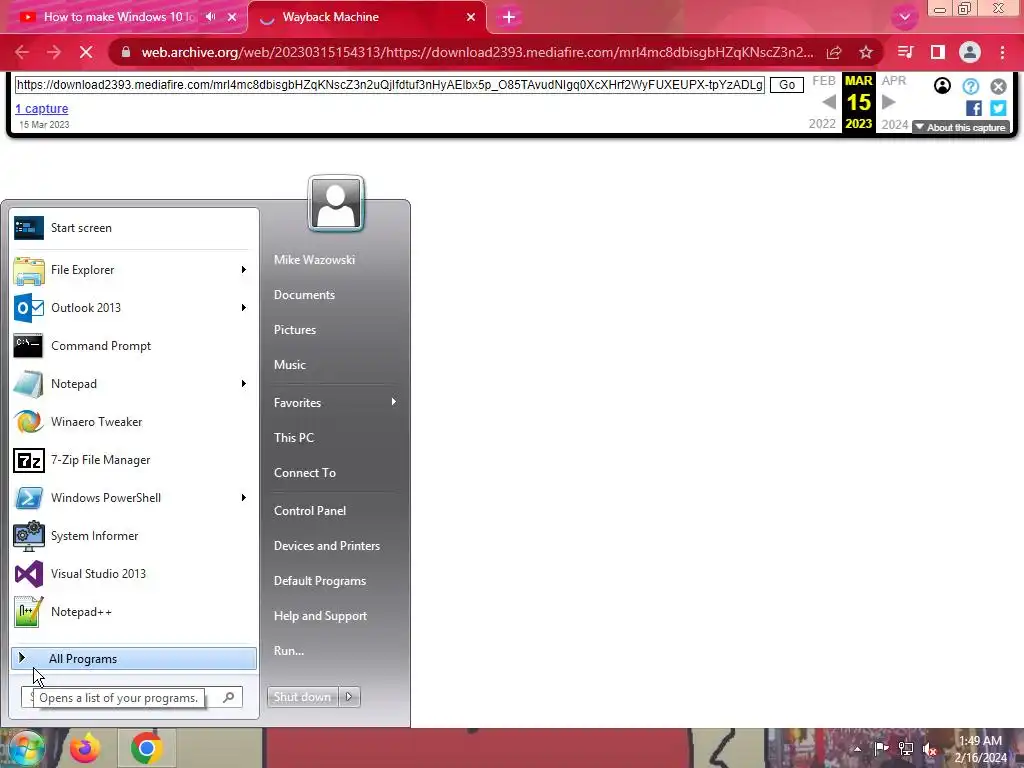
Task: Open Documents in Start menu
Action: (x=304, y=295)
